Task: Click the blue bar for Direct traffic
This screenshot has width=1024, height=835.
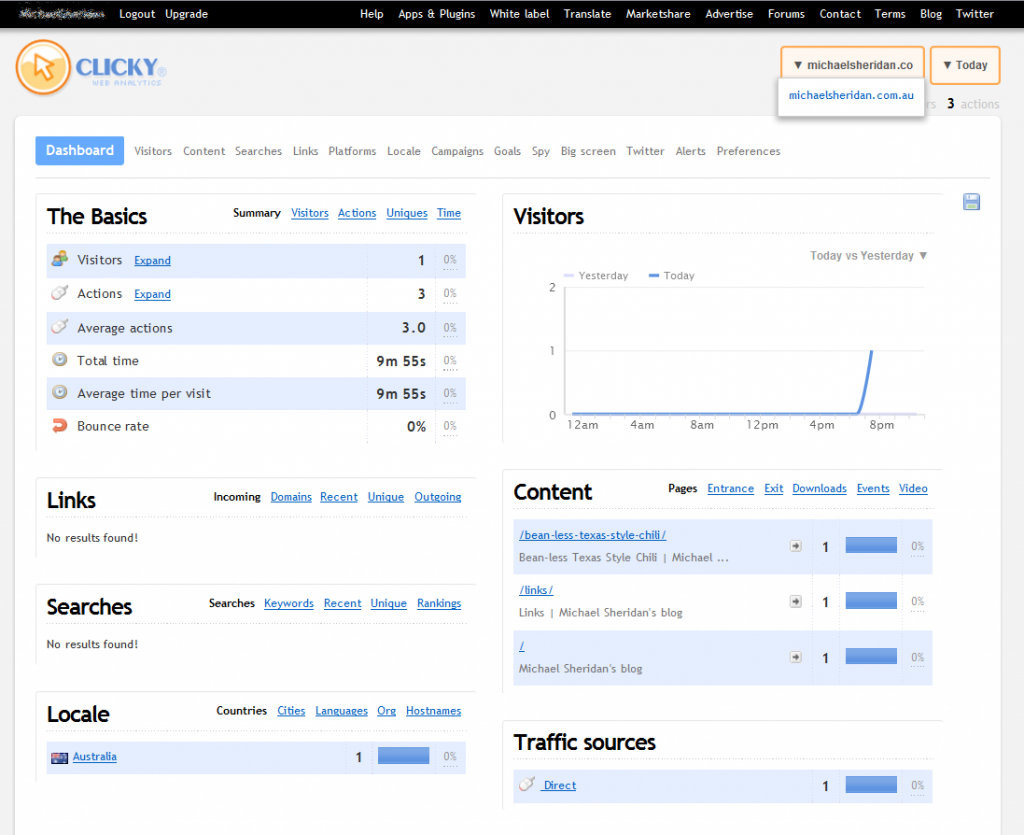Action: 871,785
